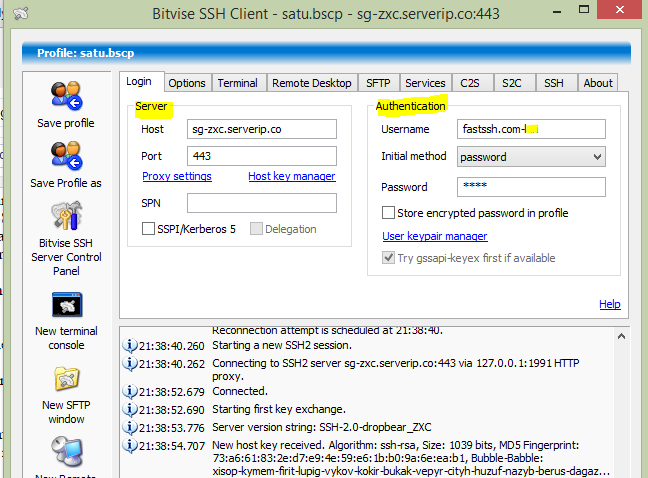Click info icon of the 21:38:52.679 log entry
The width and height of the screenshot is (648, 478).
(130, 391)
